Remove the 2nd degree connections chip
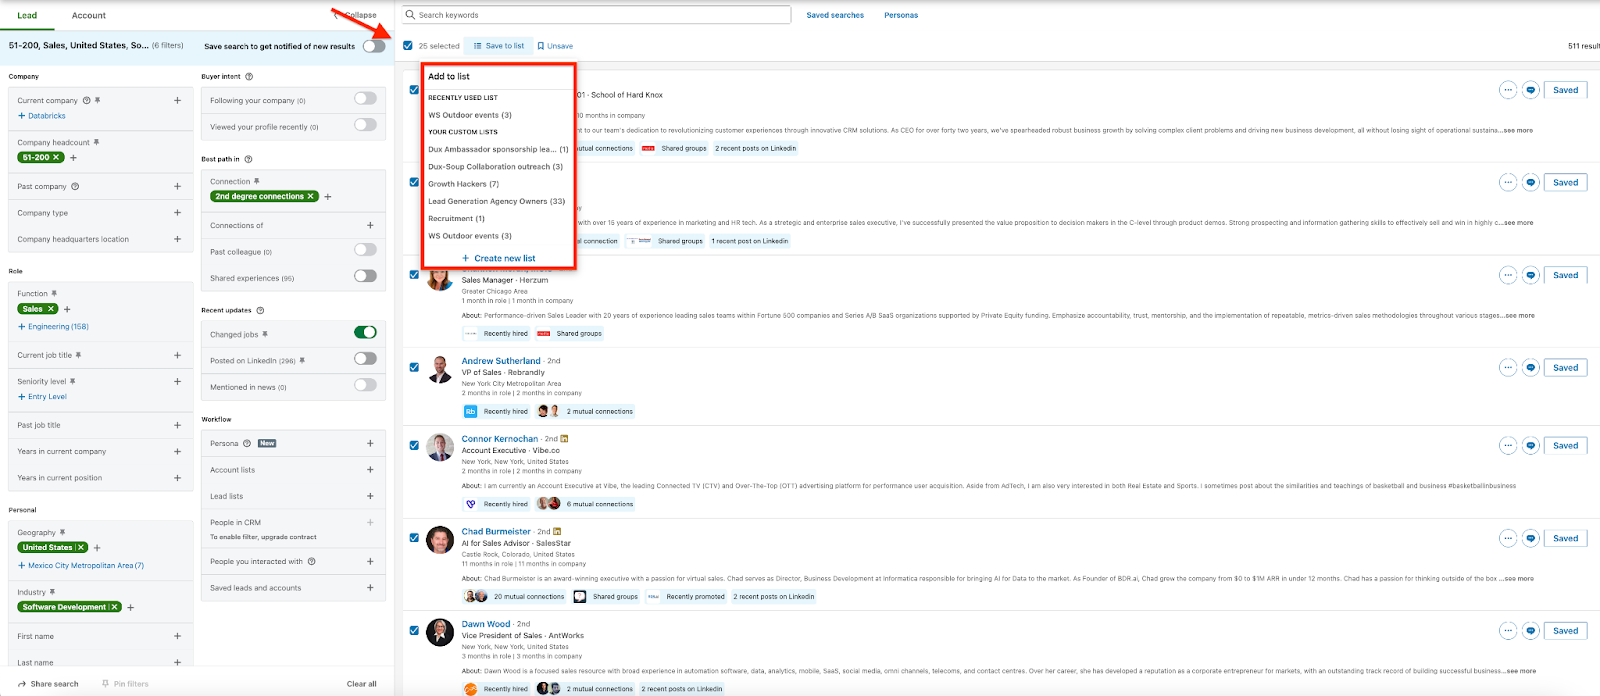Viewport: 1600px width, 696px height. (x=311, y=196)
